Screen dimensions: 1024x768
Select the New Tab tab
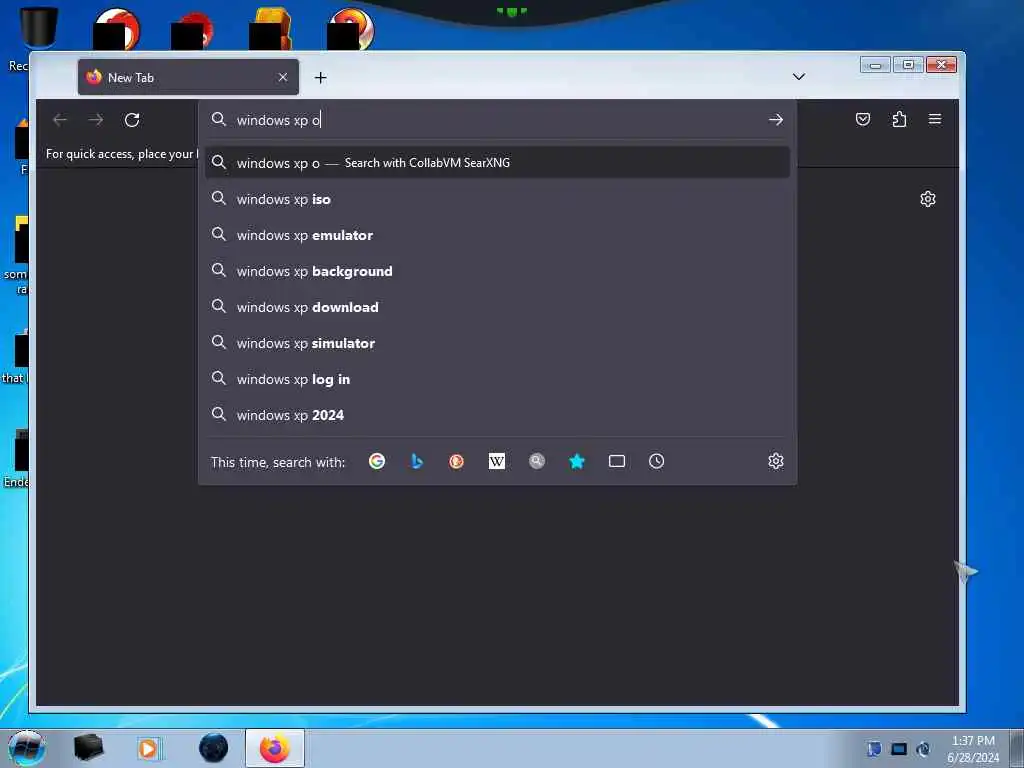[x=188, y=77]
